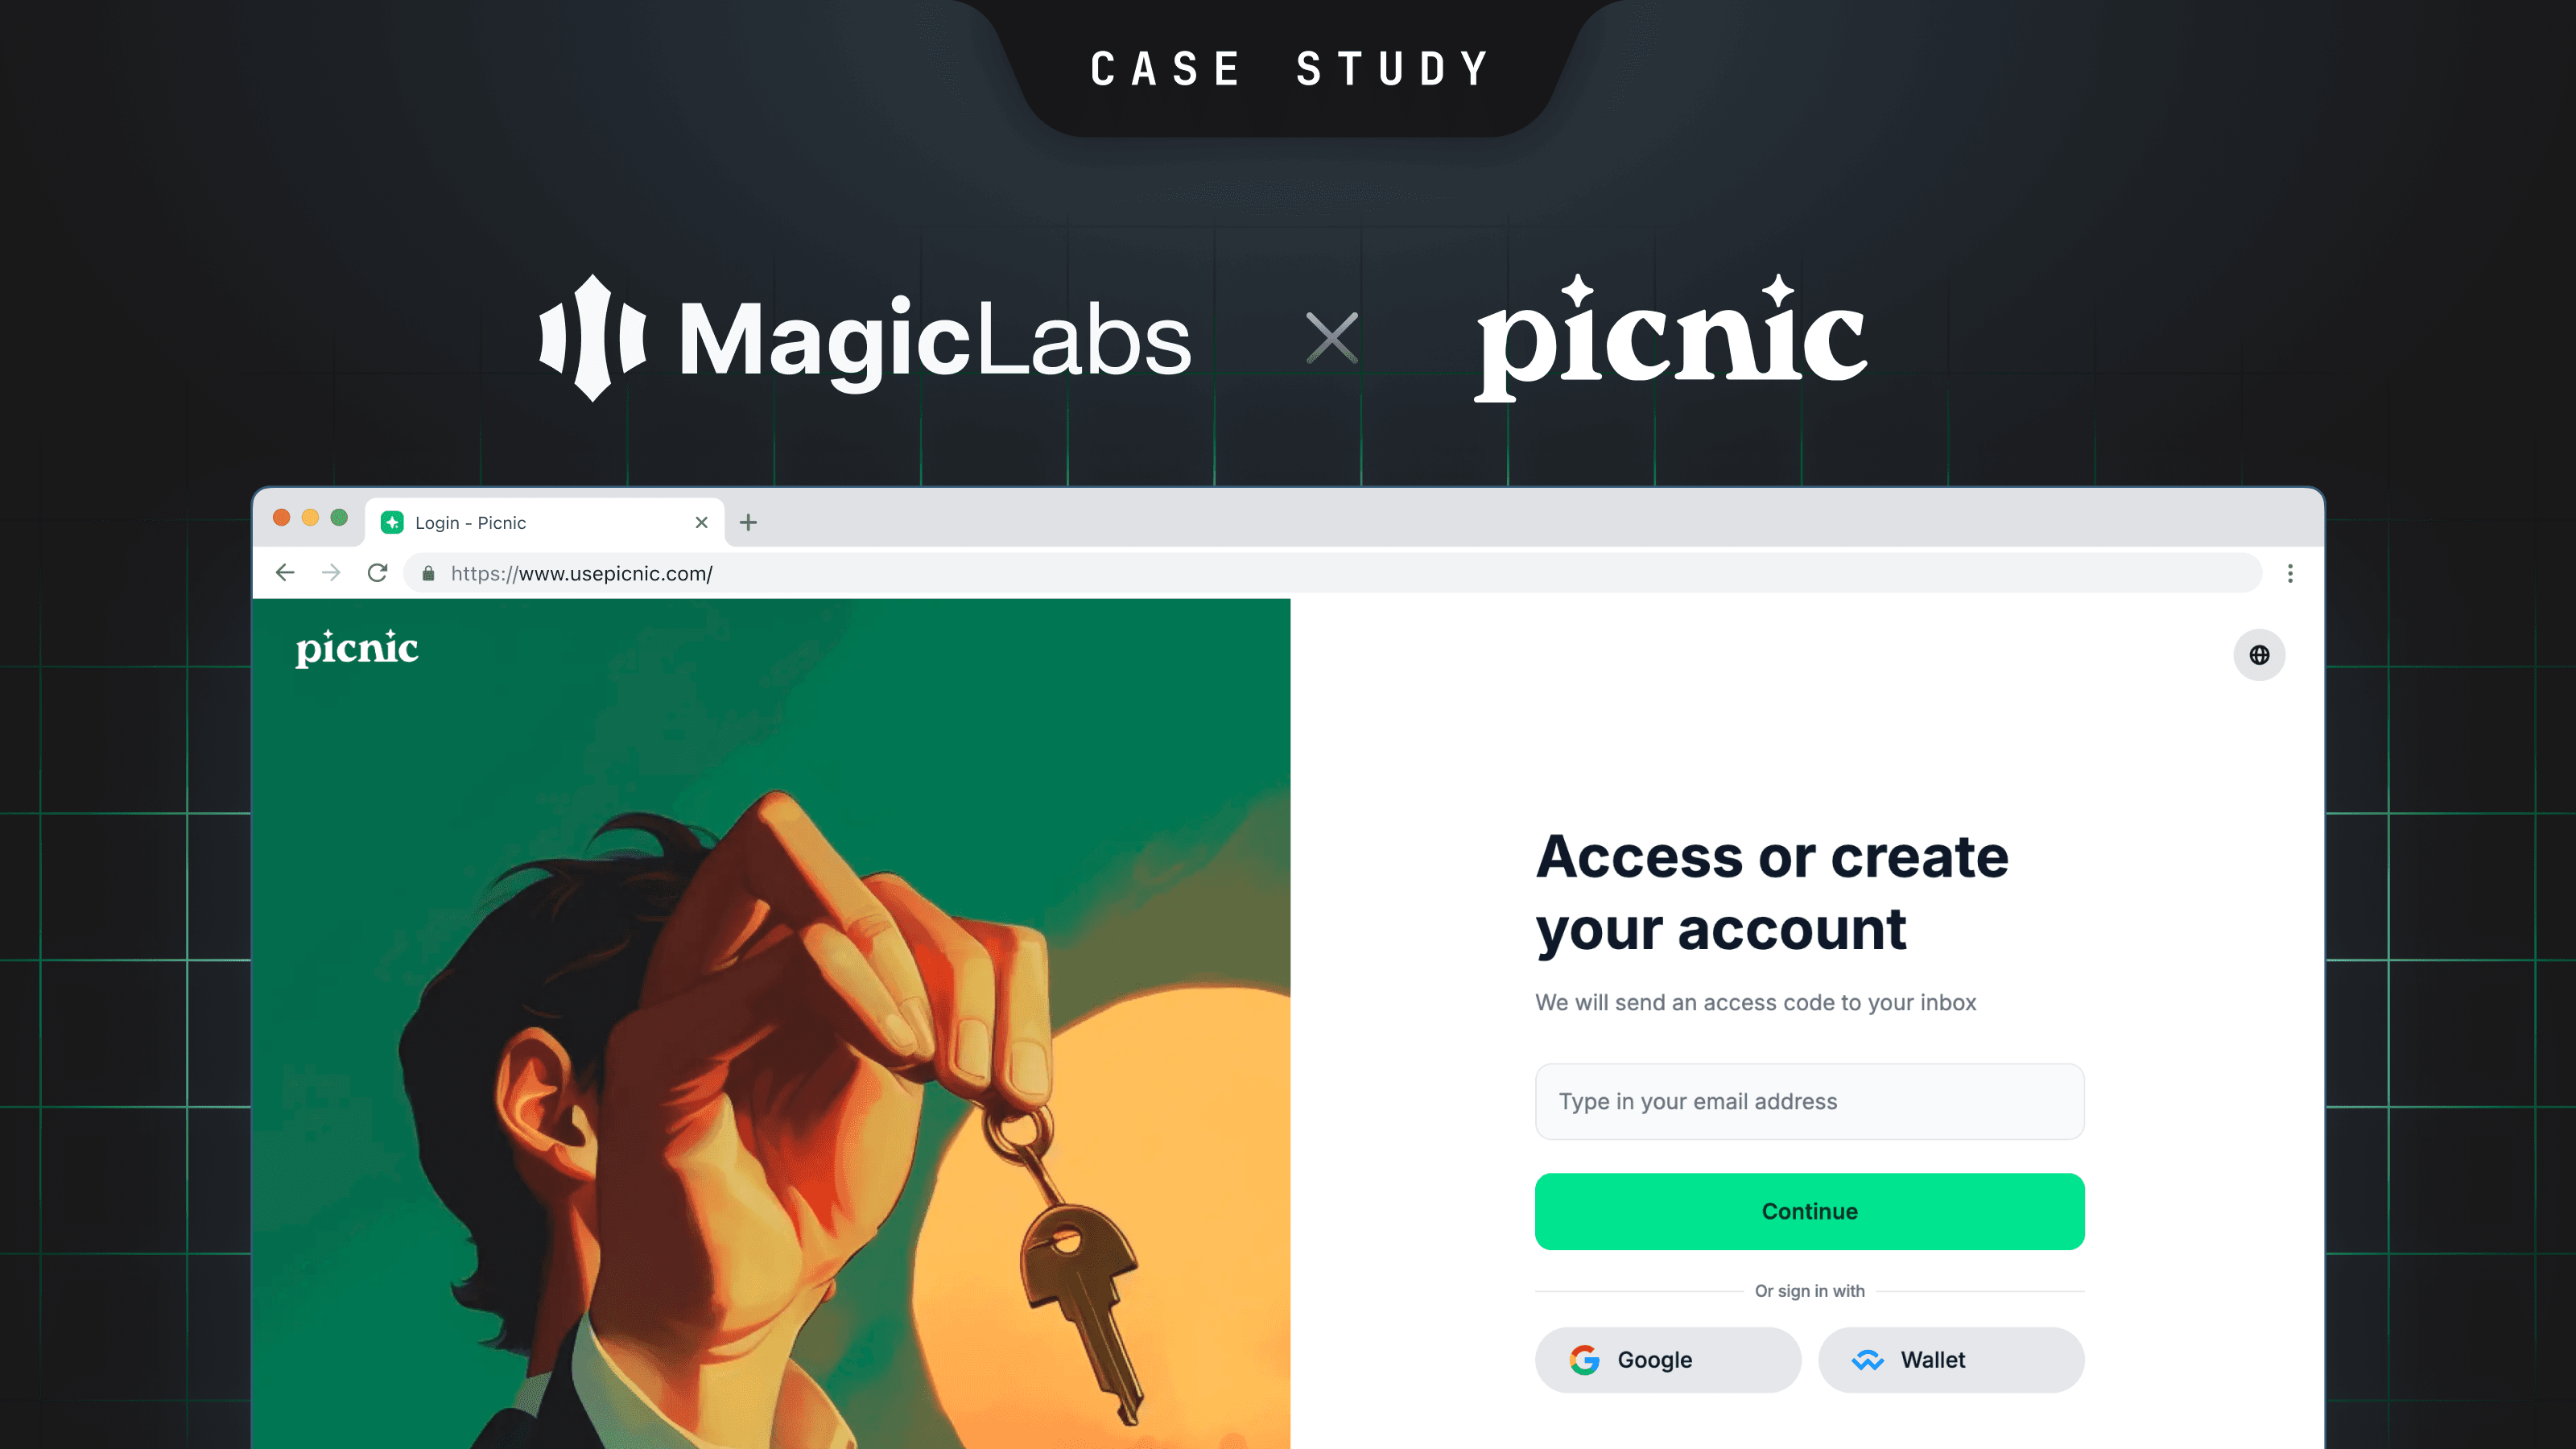Screen dimensions: 2576x1449
Task: Reload the page with refresh icon
Action: [377, 573]
